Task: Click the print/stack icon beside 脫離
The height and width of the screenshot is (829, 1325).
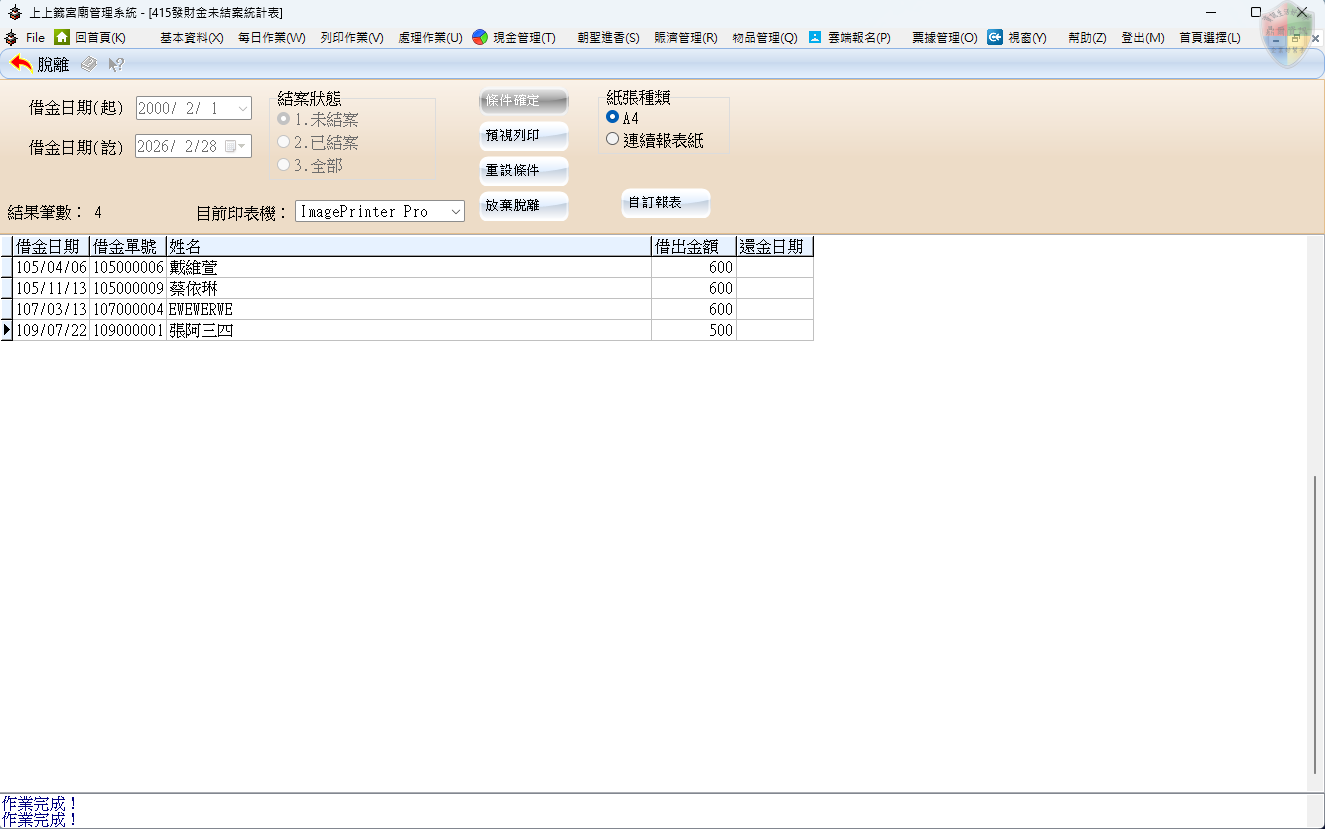Action: point(87,64)
